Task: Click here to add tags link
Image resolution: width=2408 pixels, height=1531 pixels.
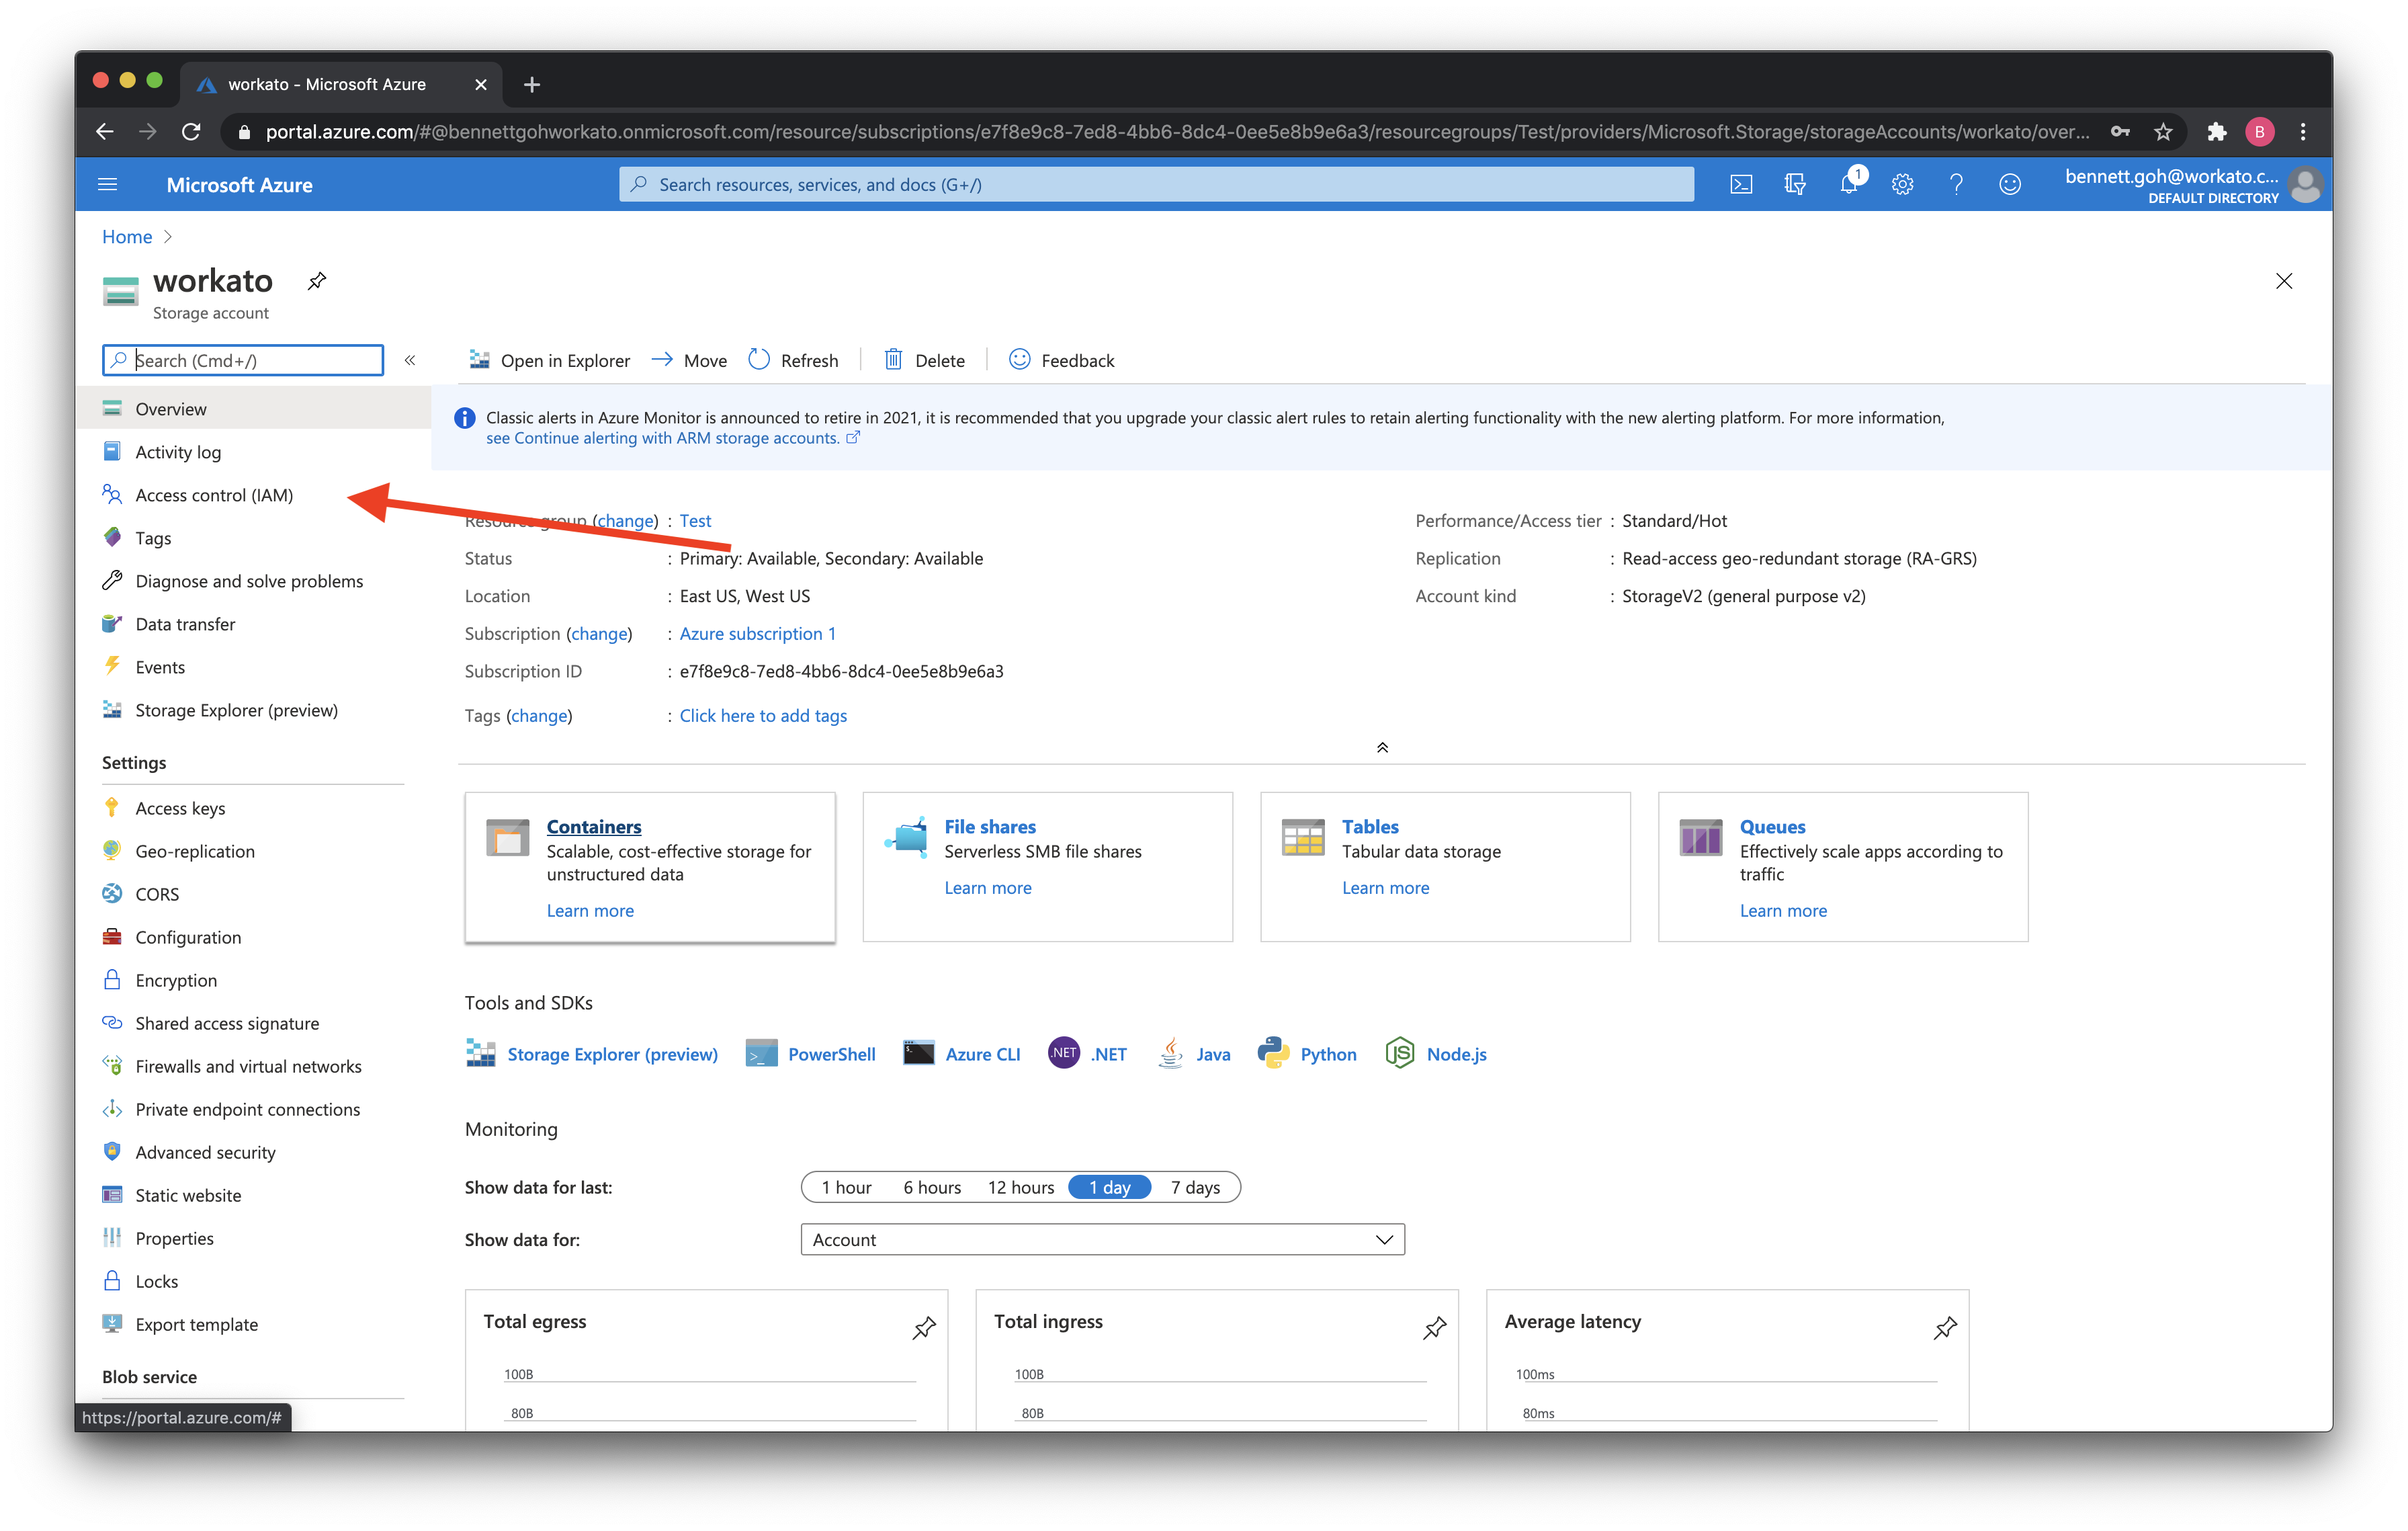Action: [763, 715]
